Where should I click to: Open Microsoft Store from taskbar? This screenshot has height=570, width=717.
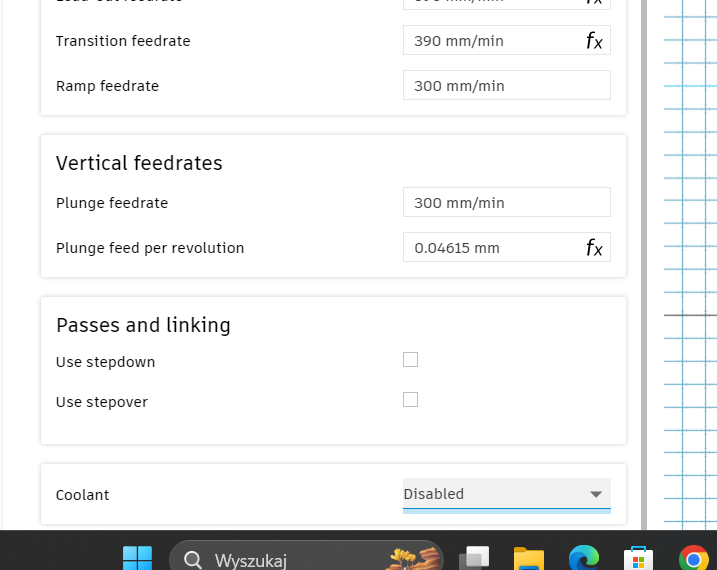(638, 558)
